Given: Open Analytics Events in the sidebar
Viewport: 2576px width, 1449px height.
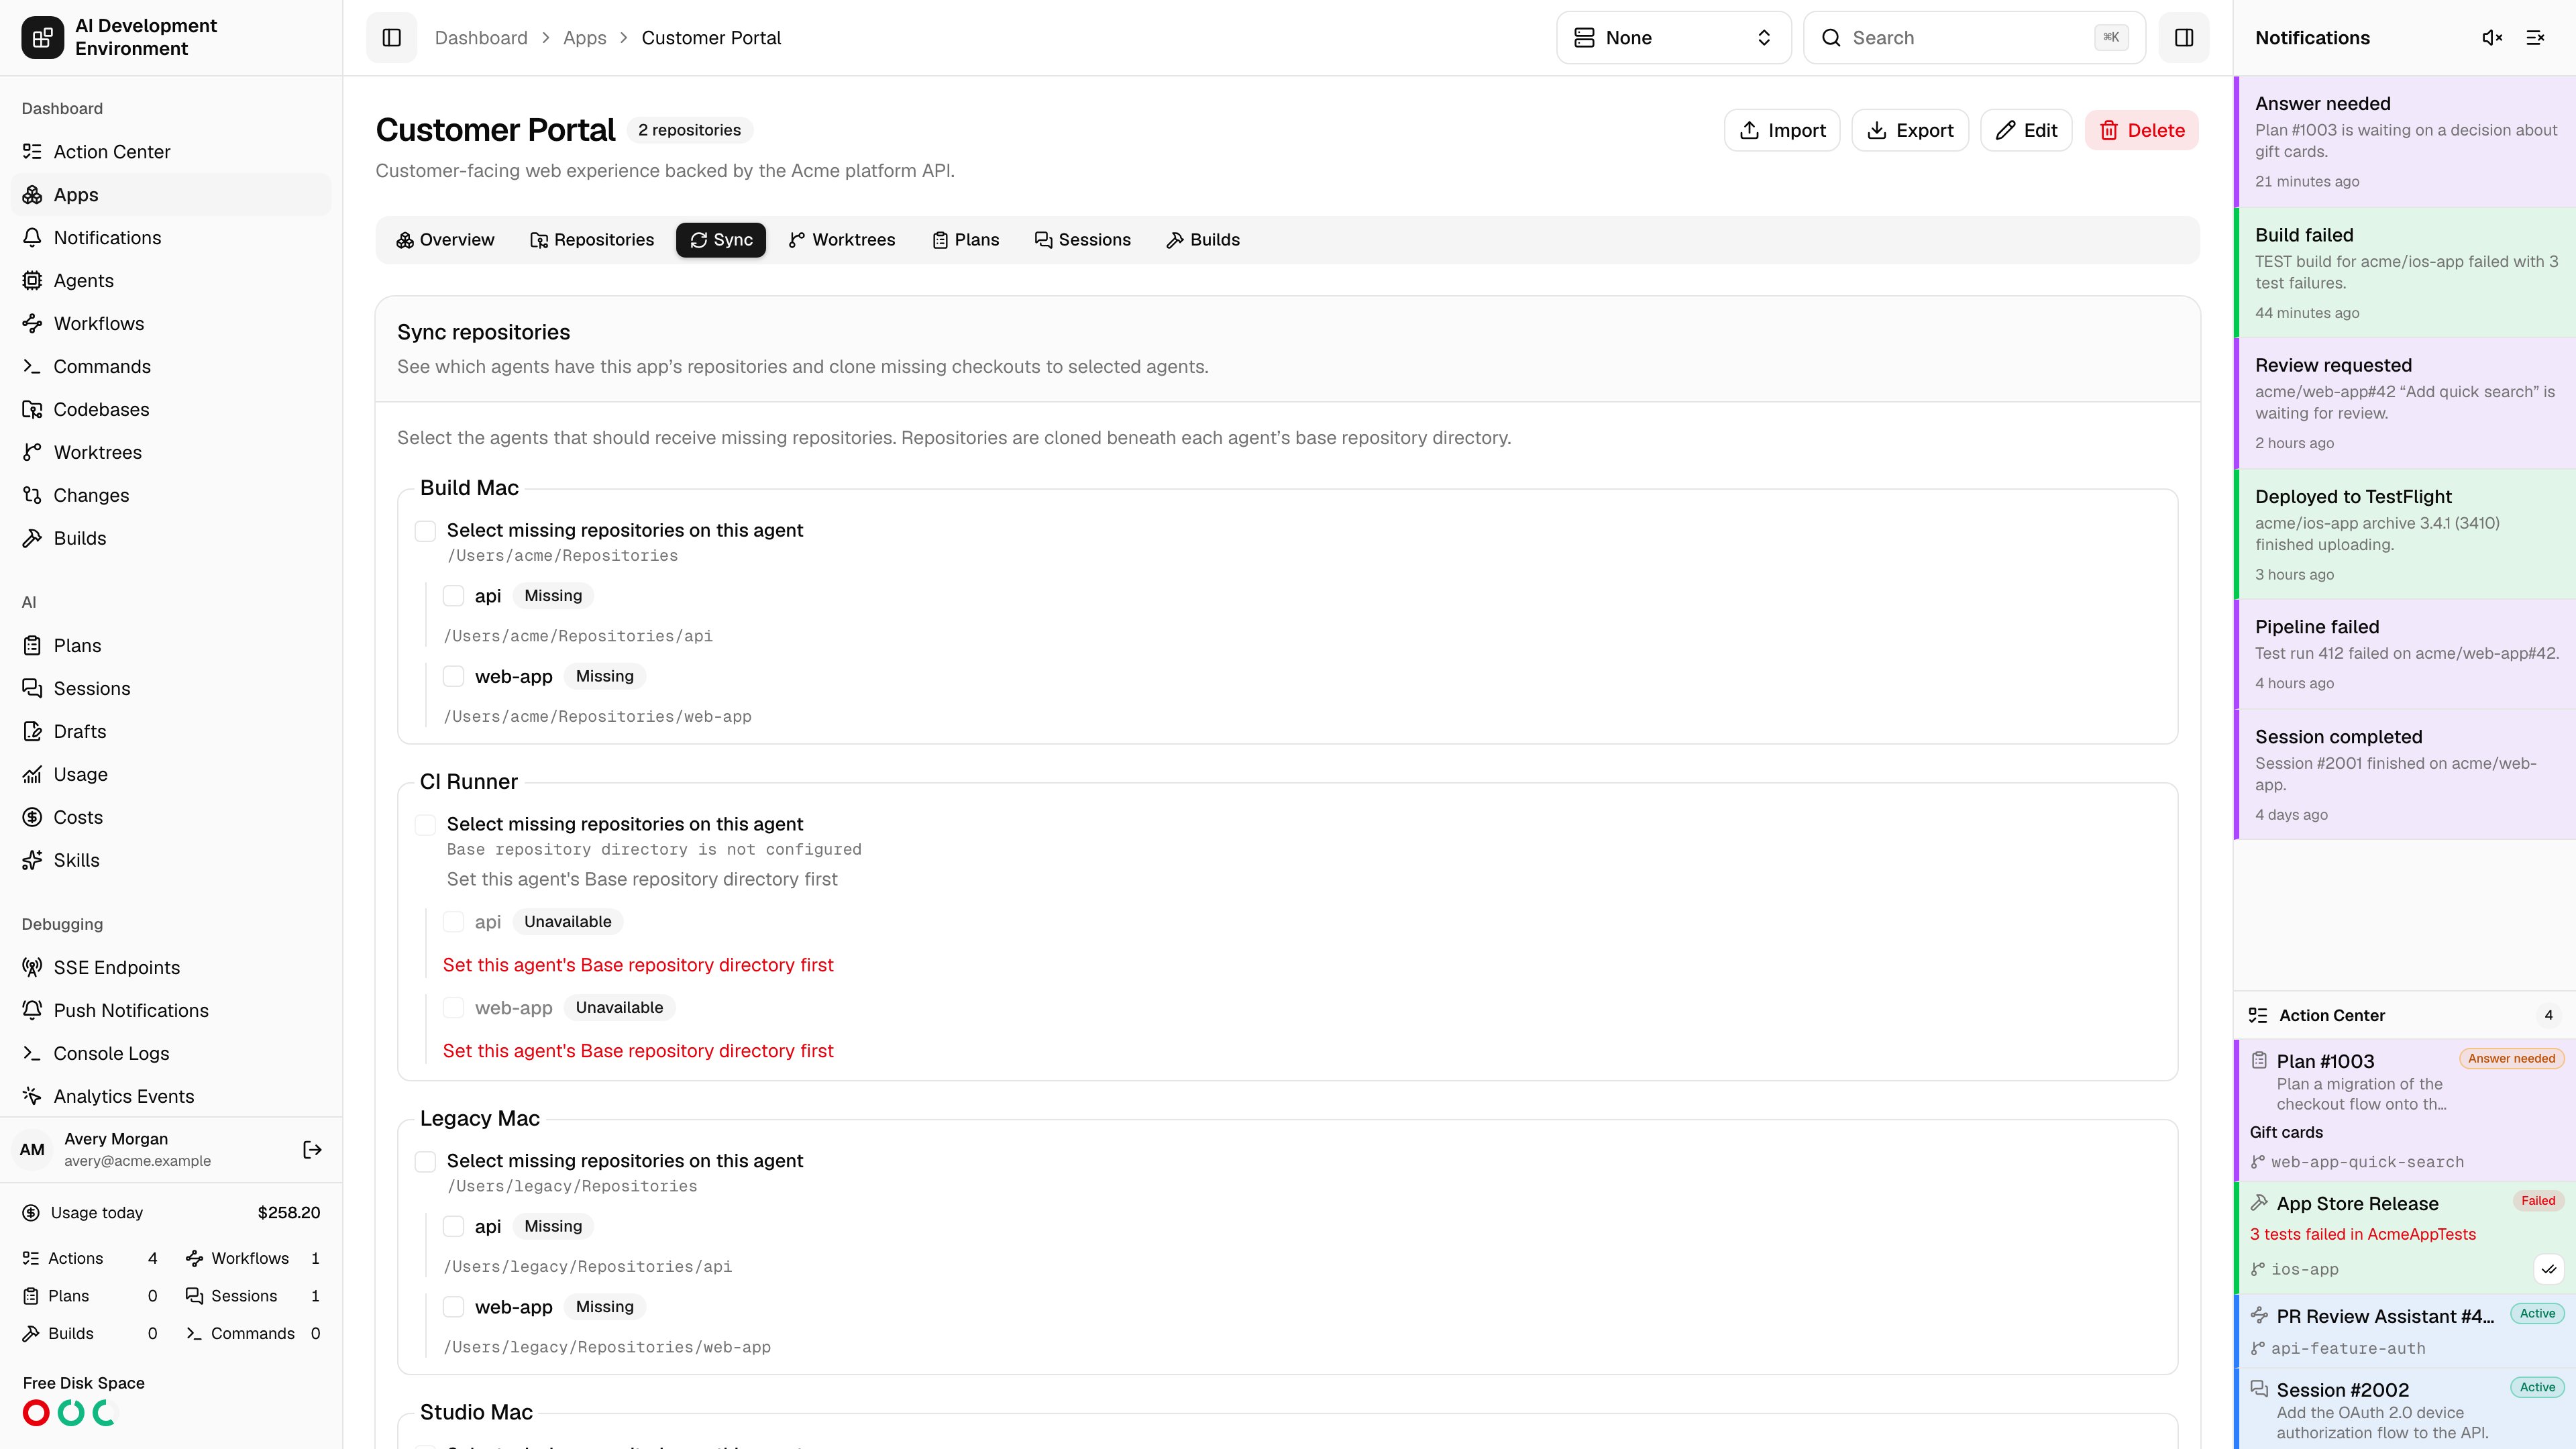Looking at the screenshot, I should (171, 1096).
